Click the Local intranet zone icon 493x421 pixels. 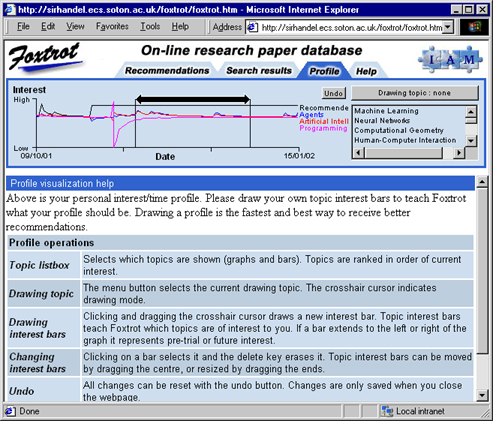387,411
